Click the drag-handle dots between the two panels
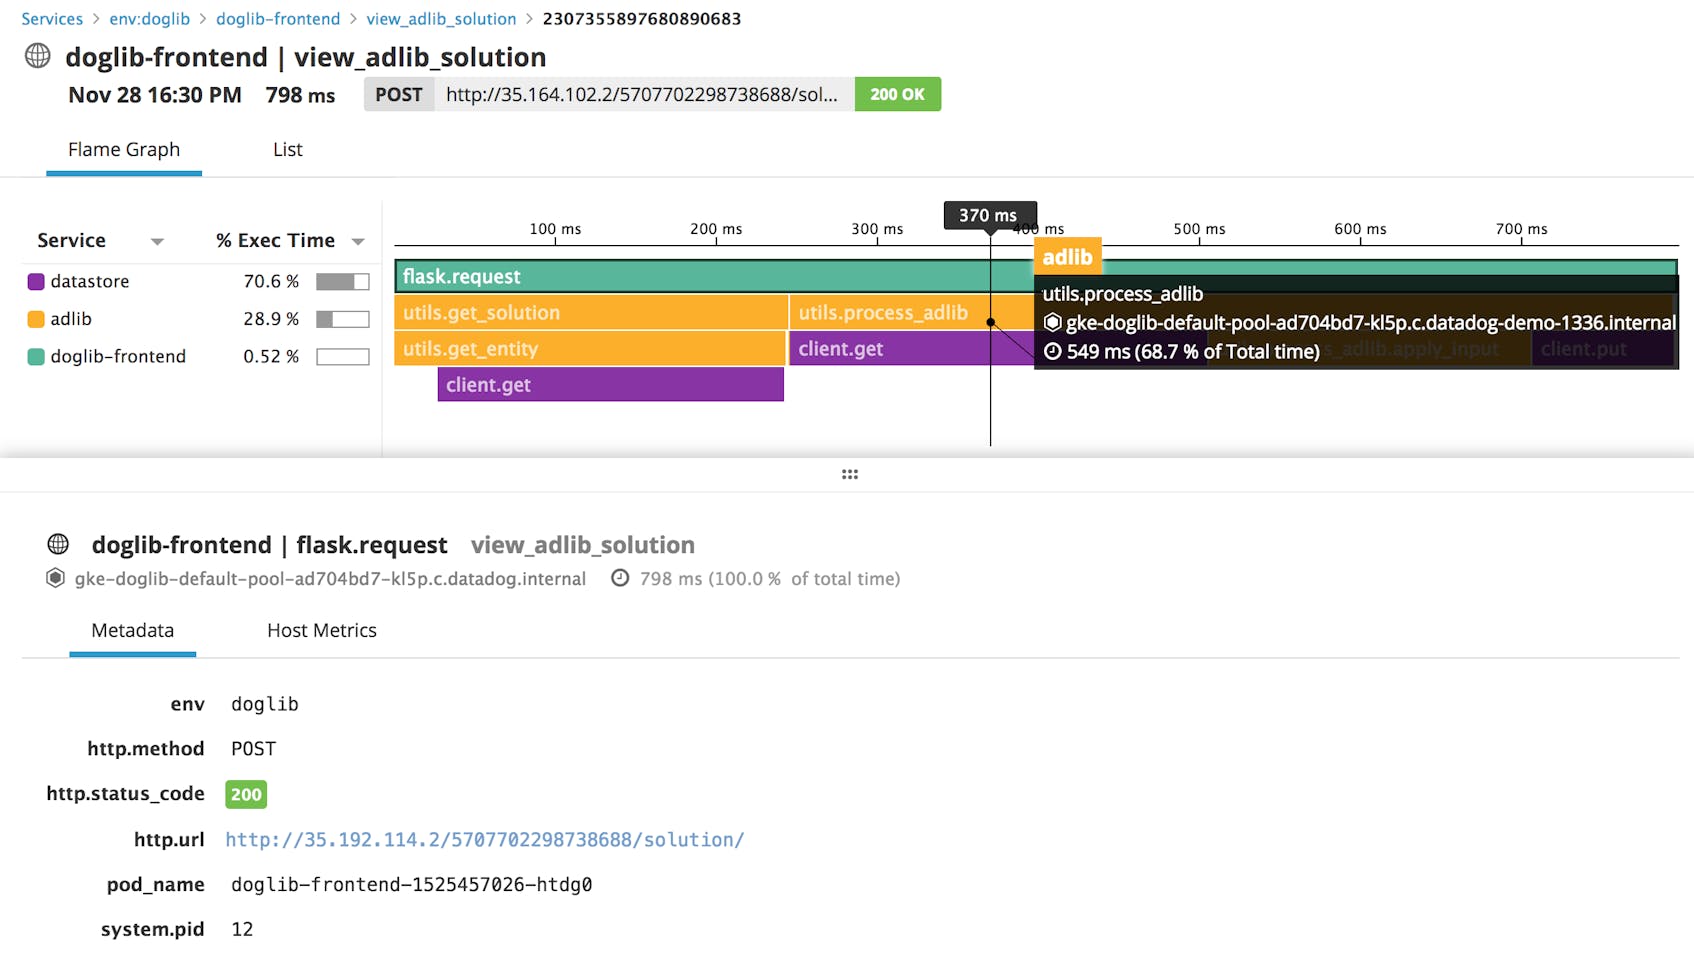1694x962 pixels. (848, 473)
